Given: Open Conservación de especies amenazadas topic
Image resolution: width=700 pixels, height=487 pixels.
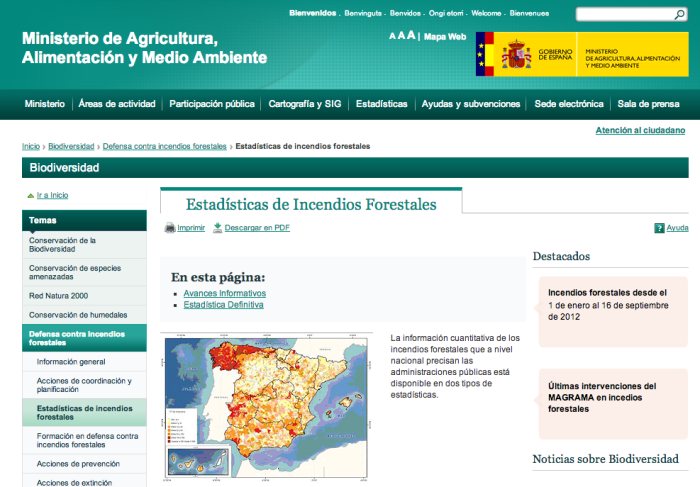Looking at the screenshot, I should [x=84, y=272].
